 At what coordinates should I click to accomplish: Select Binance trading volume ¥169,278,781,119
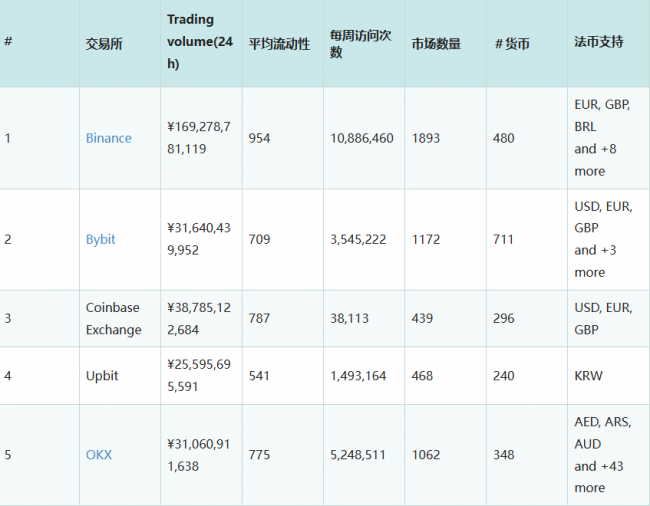pos(199,138)
